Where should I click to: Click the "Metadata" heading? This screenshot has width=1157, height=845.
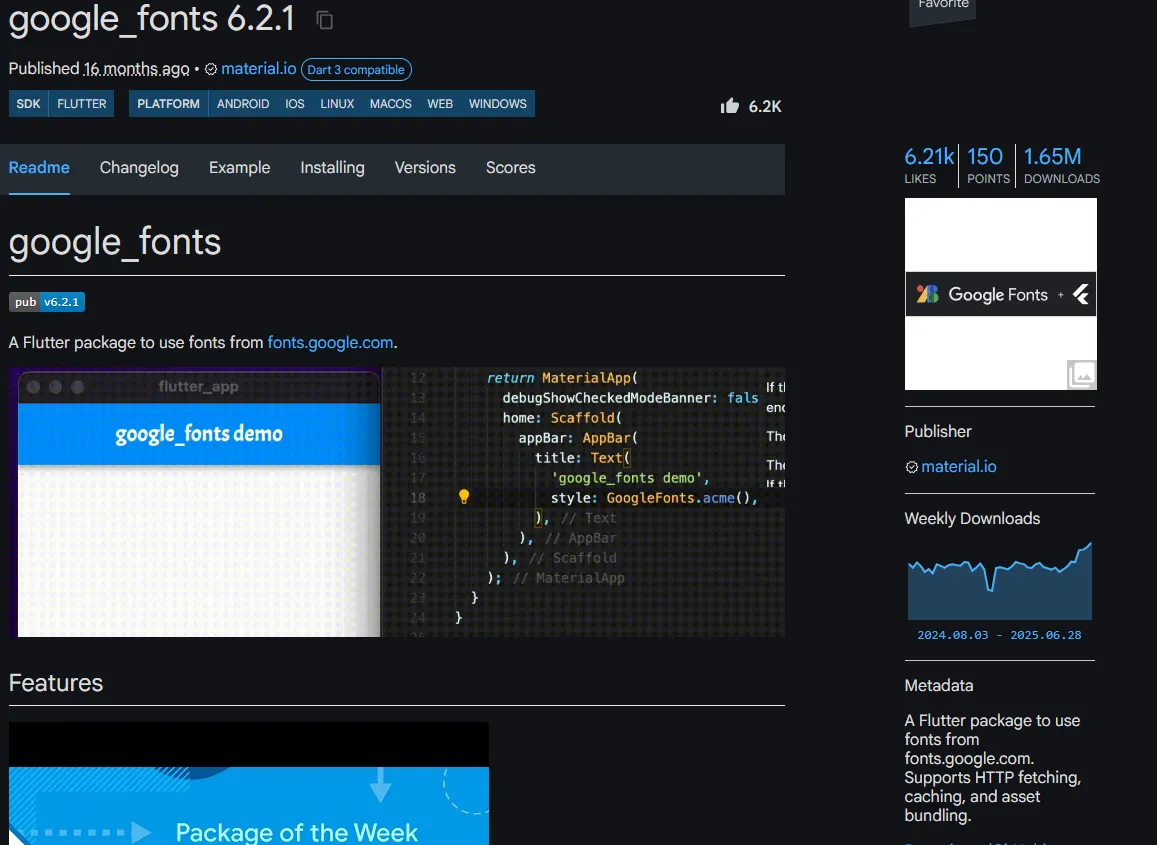coord(939,686)
